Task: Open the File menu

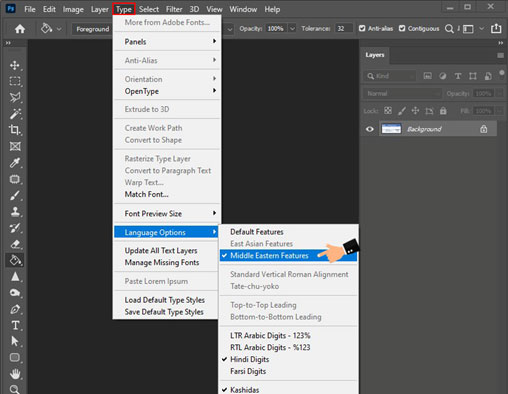Action: pos(30,9)
